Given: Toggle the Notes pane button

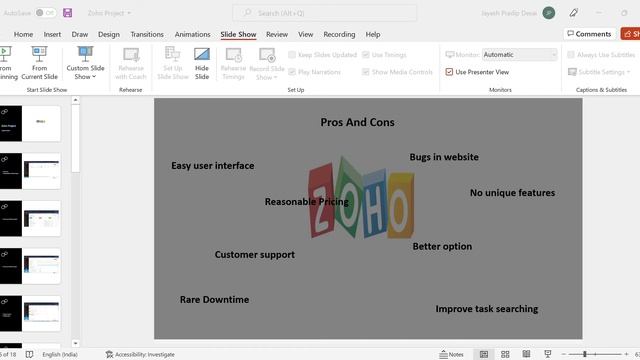Looking at the screenshot, I should [451, 354].
